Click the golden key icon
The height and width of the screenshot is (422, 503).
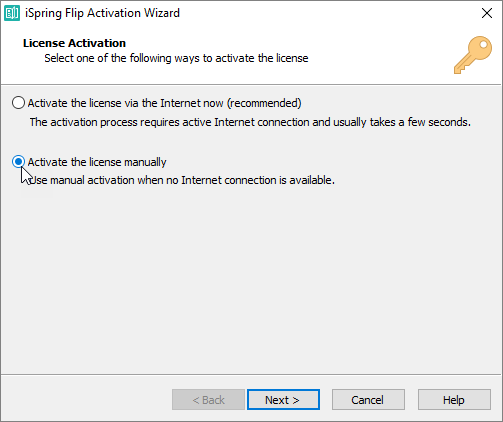click(473, 55)
